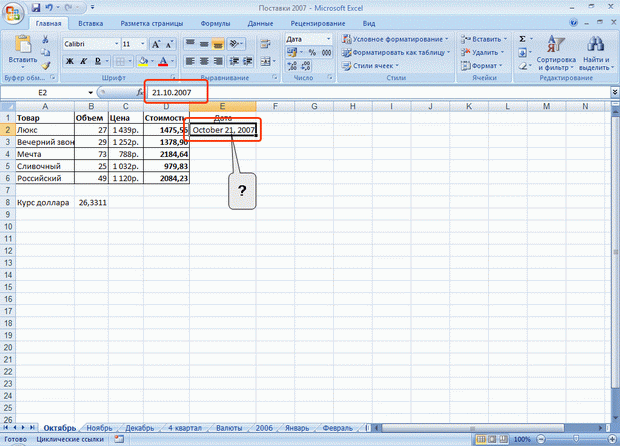620x446 pixels.
Task: Open the Name Box dropdown arrow
Action: pos(91,93)
